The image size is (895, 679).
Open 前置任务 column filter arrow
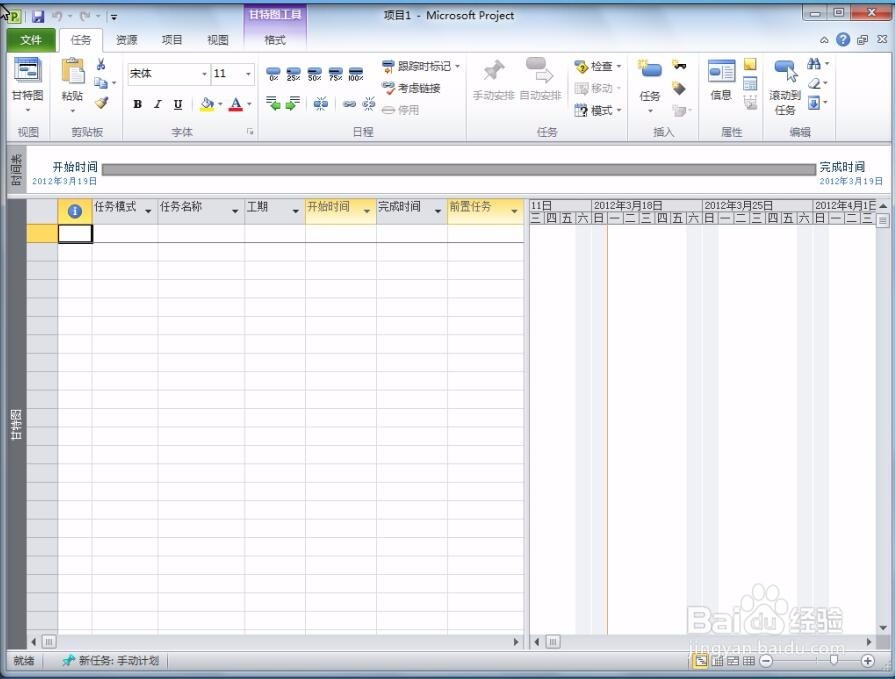coord(514,211)
